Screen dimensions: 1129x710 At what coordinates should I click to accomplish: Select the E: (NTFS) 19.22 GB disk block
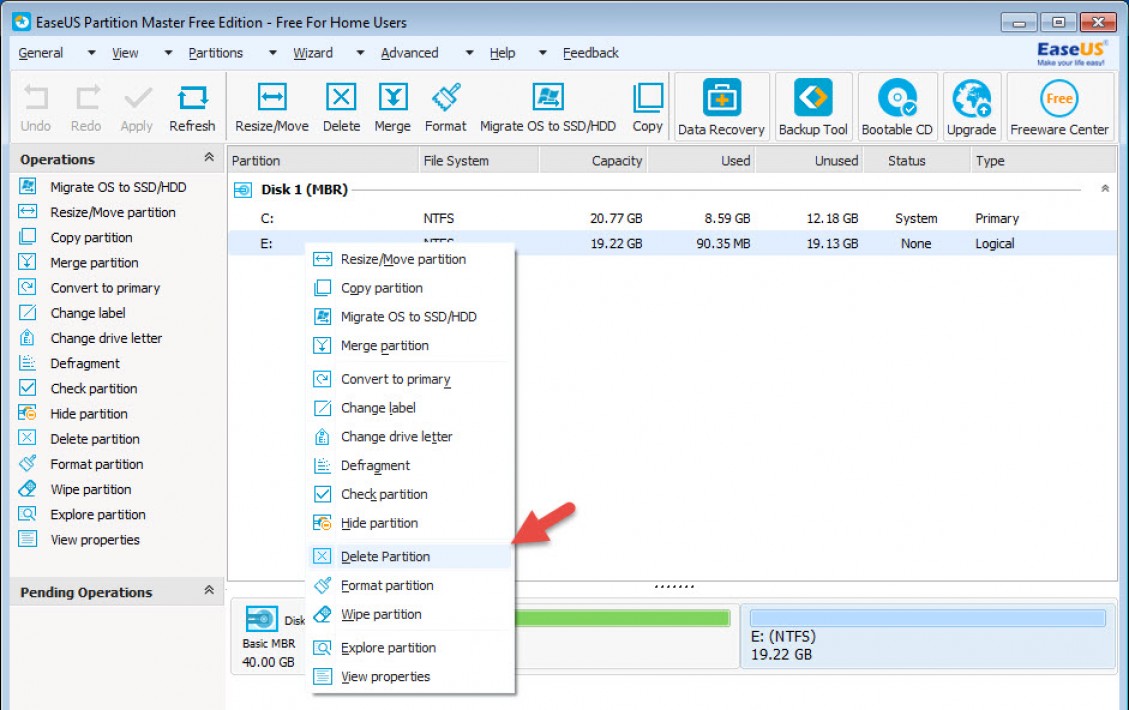(x=927, y=637)
